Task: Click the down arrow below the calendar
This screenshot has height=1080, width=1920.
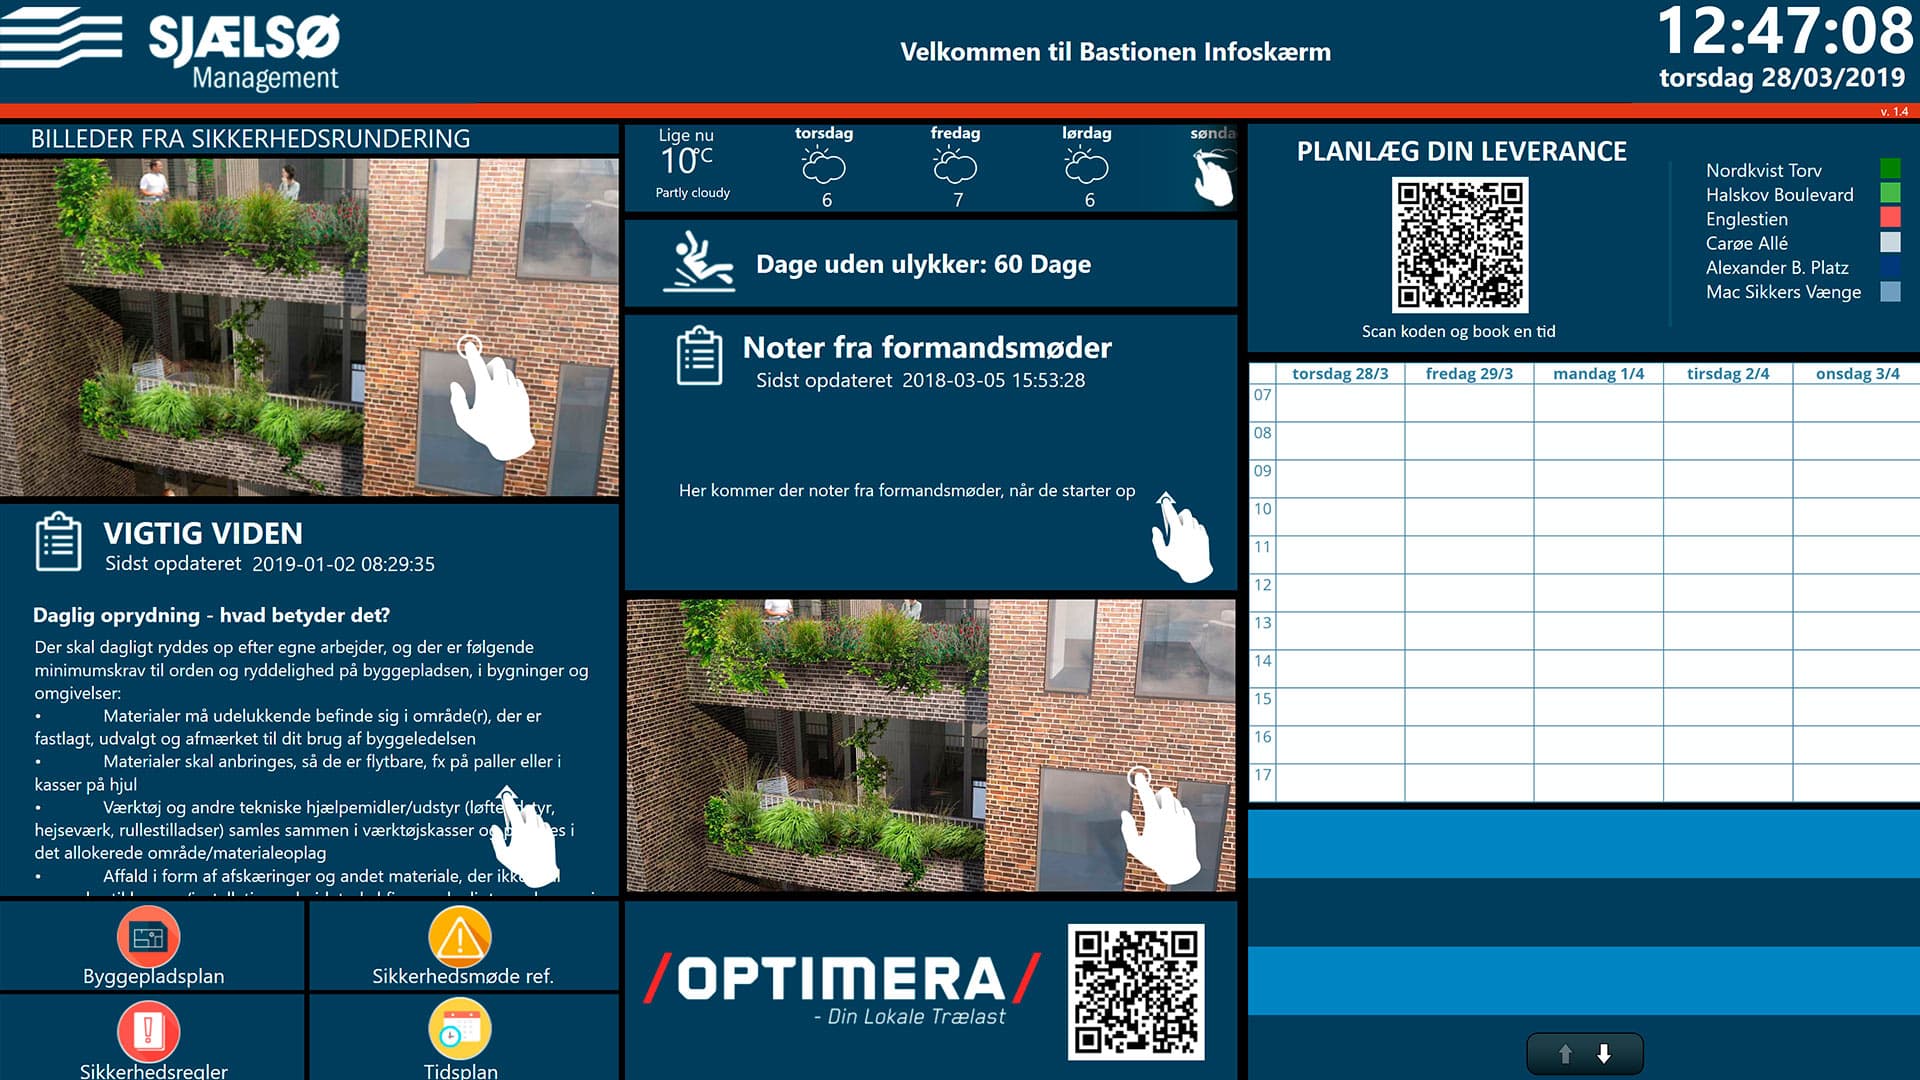Action: click(1604, 1054)
